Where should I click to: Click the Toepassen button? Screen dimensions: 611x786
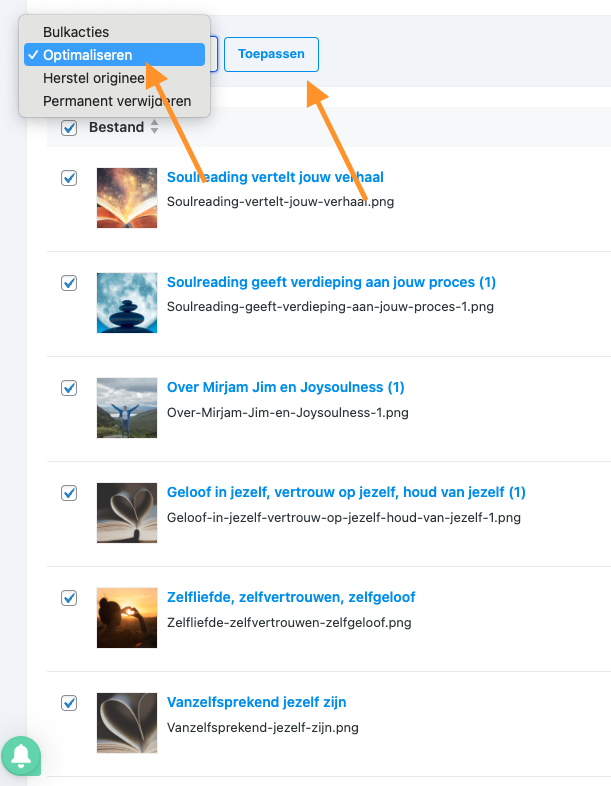click(x=271, y=54)
